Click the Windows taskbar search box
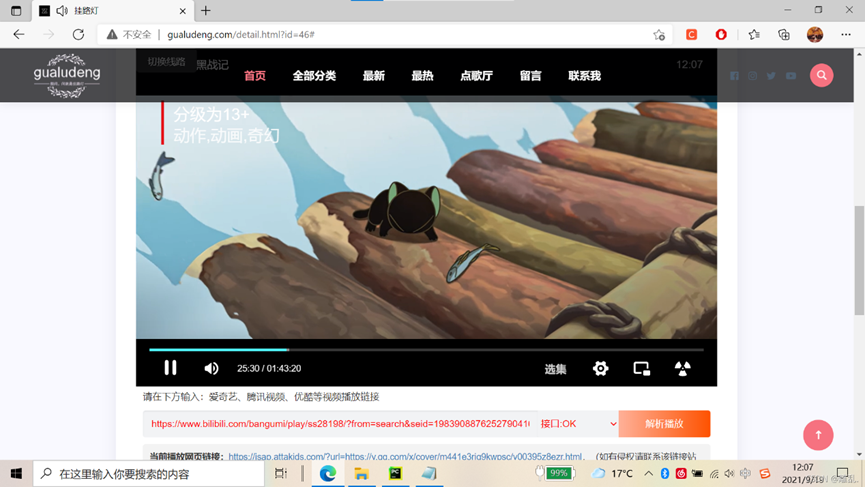865x487 pixels. point(149,474)
